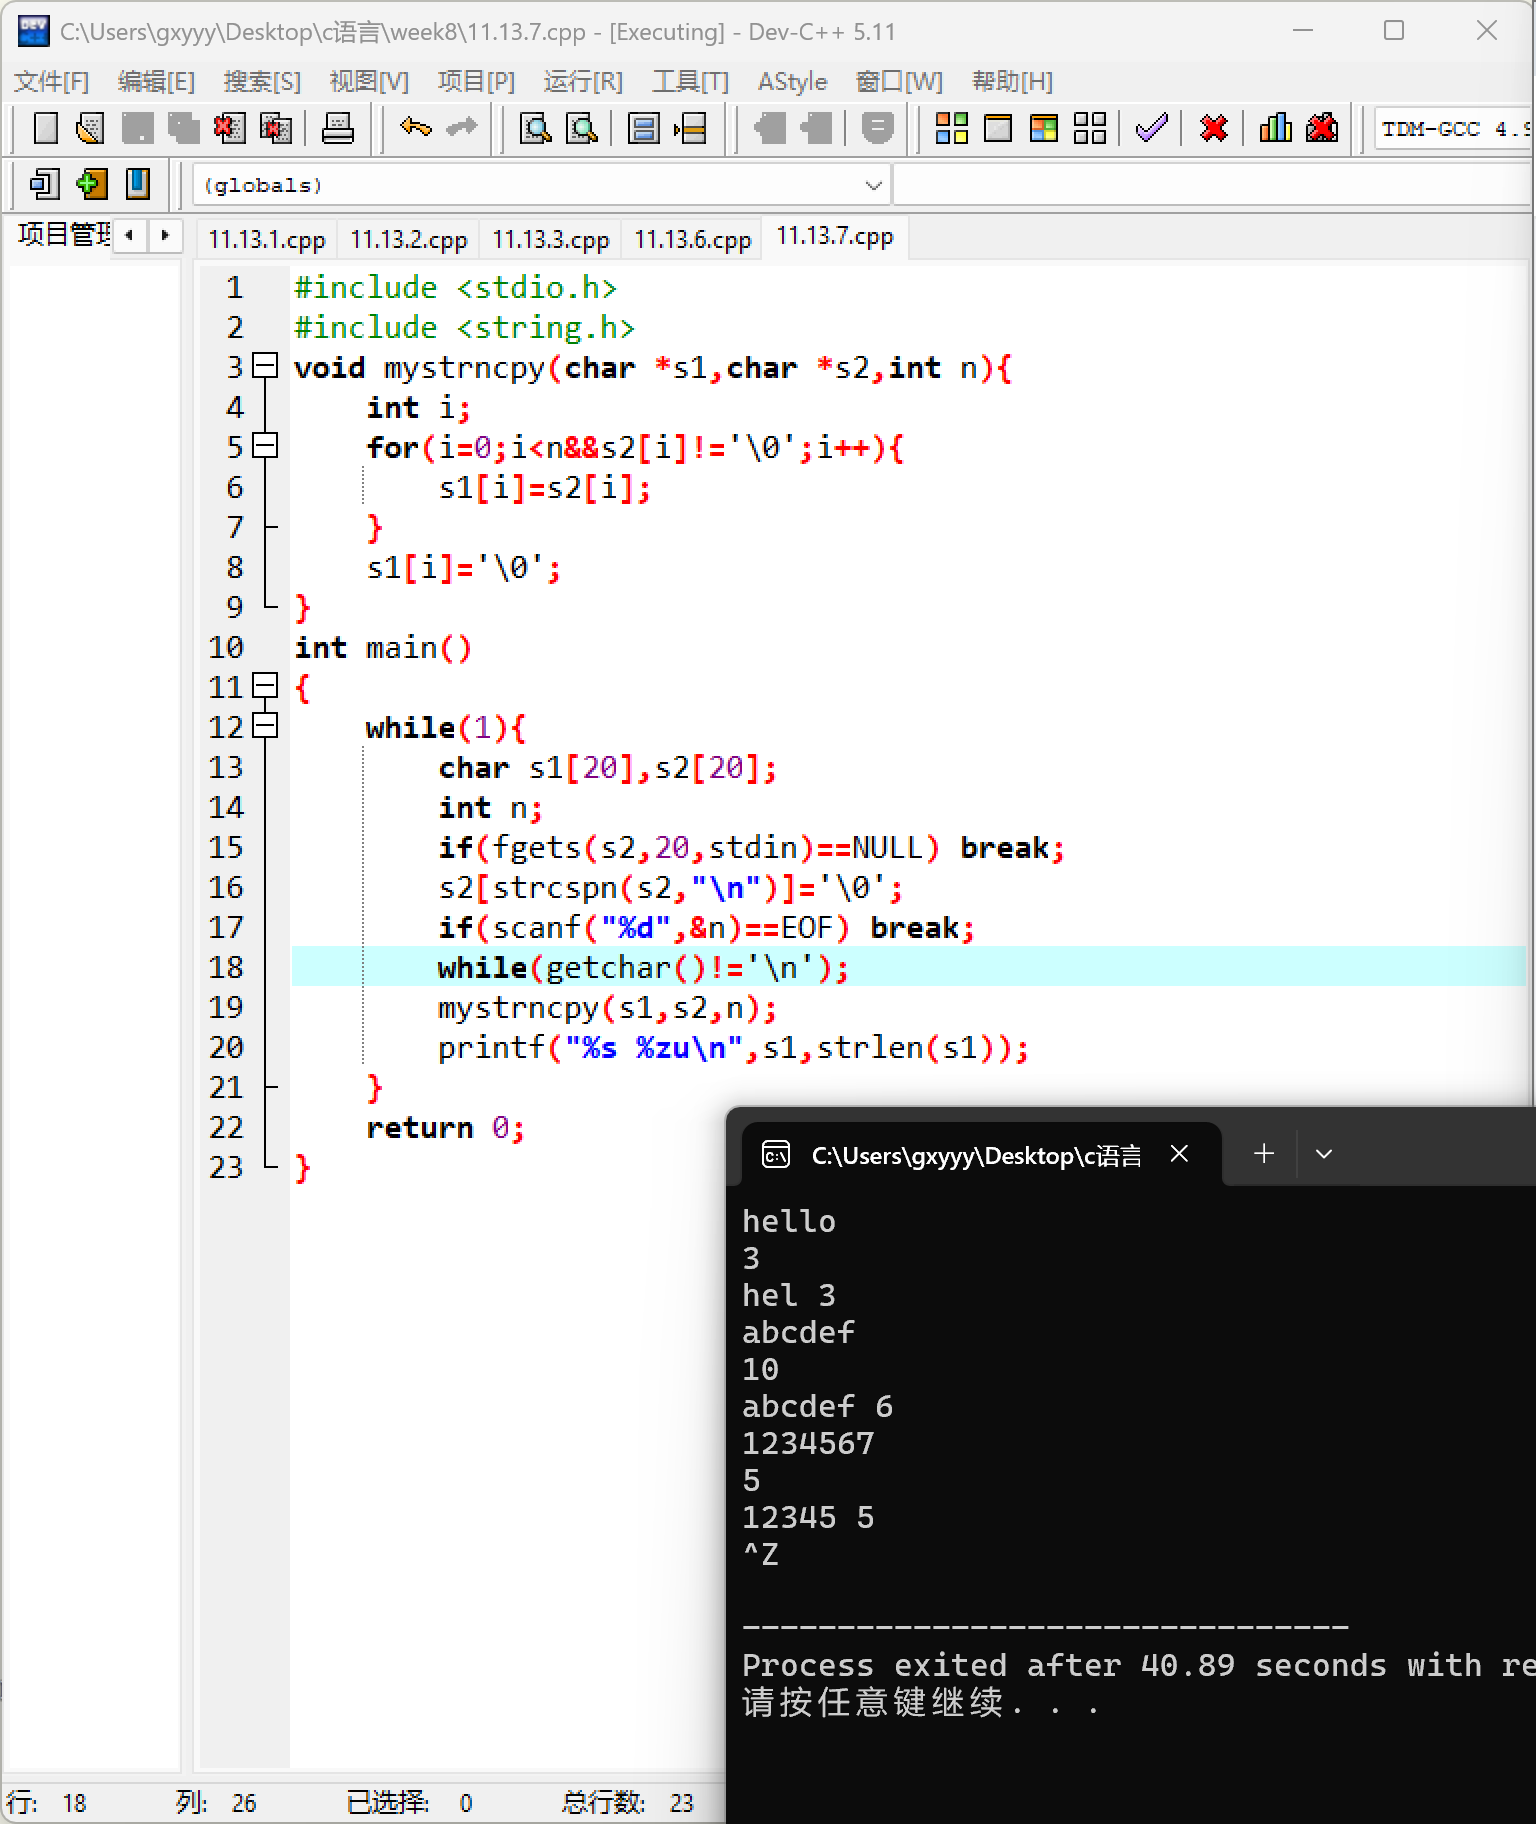
Task: Open the 文件[F] menu
Action: pos(52,81)
